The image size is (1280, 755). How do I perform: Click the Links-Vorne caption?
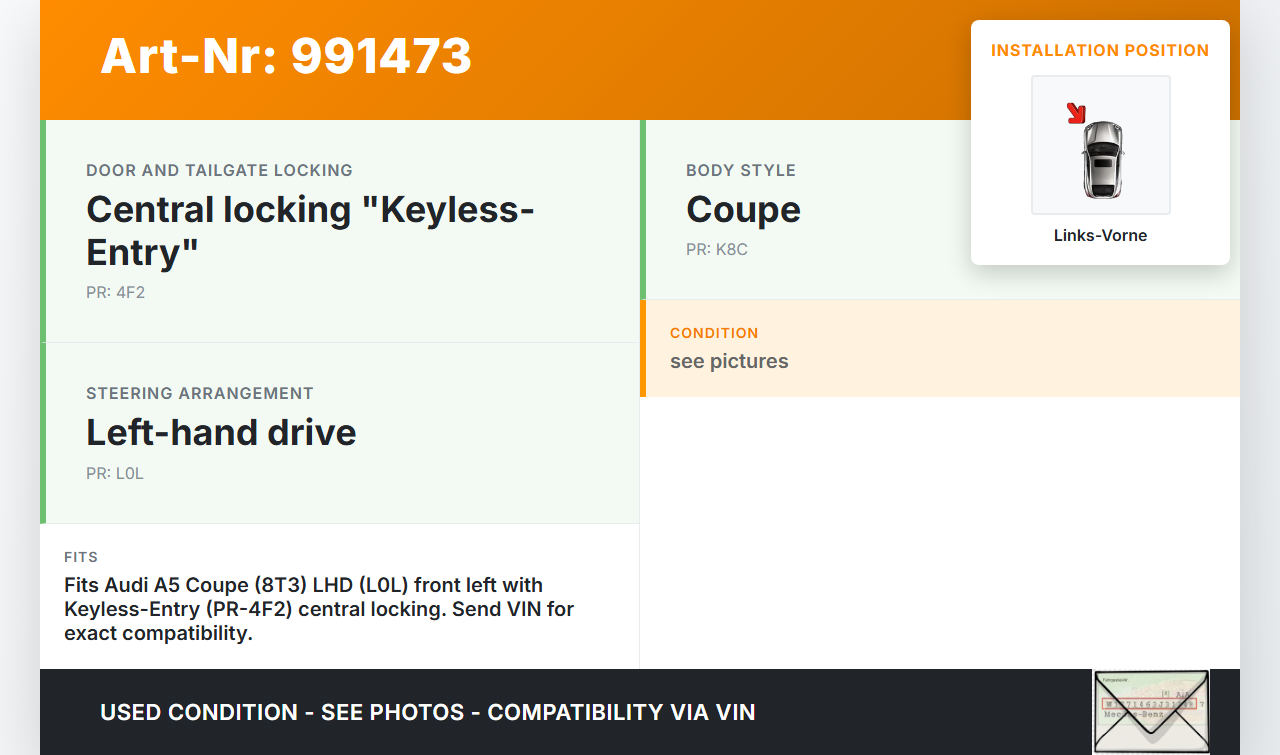tap(1100, 236)
